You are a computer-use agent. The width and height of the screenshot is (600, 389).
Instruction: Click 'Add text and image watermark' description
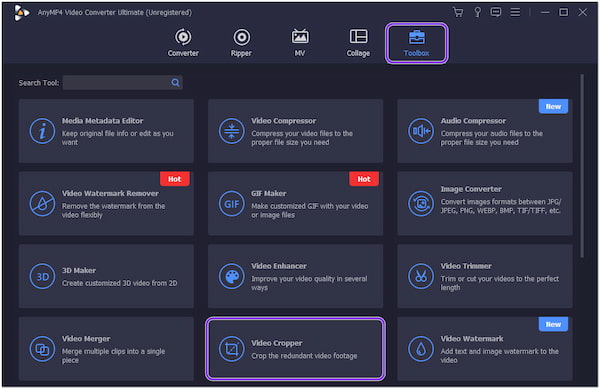(499, 355)
